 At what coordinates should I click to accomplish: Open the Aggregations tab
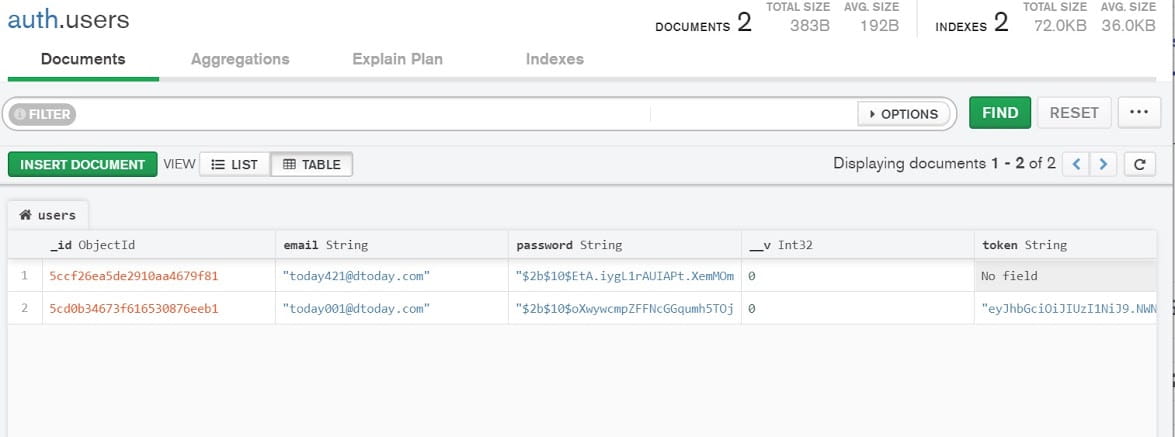point(240,59)
